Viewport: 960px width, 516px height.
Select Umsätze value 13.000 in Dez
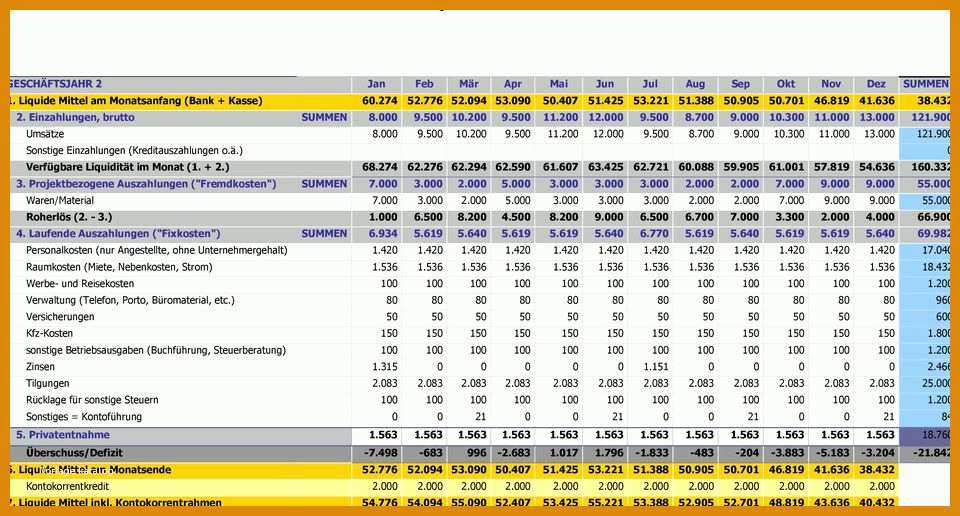tap(877, 133)
